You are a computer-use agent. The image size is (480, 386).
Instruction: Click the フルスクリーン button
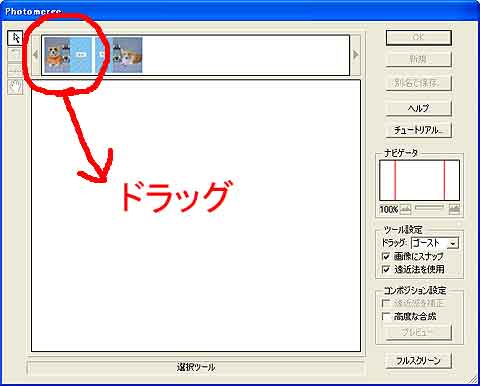click(419, 361)
